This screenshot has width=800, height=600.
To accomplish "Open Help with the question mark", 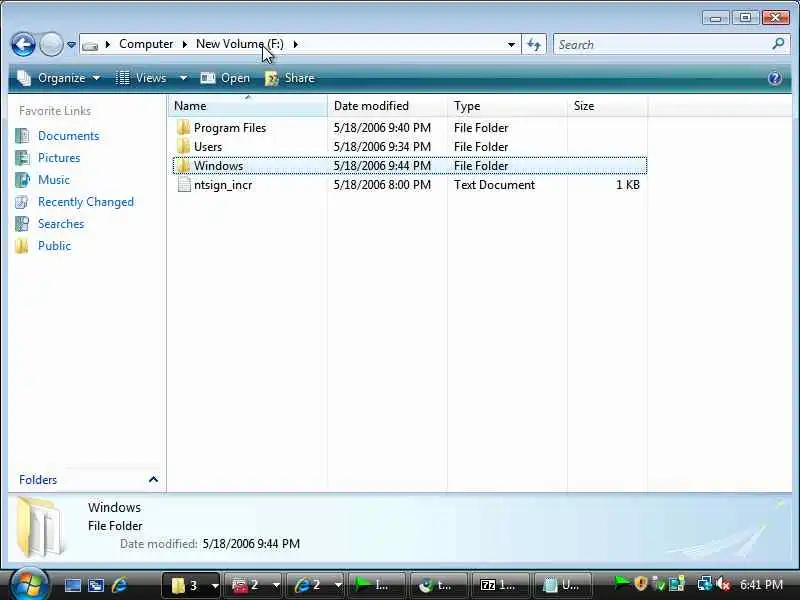I will click(774, 78).
